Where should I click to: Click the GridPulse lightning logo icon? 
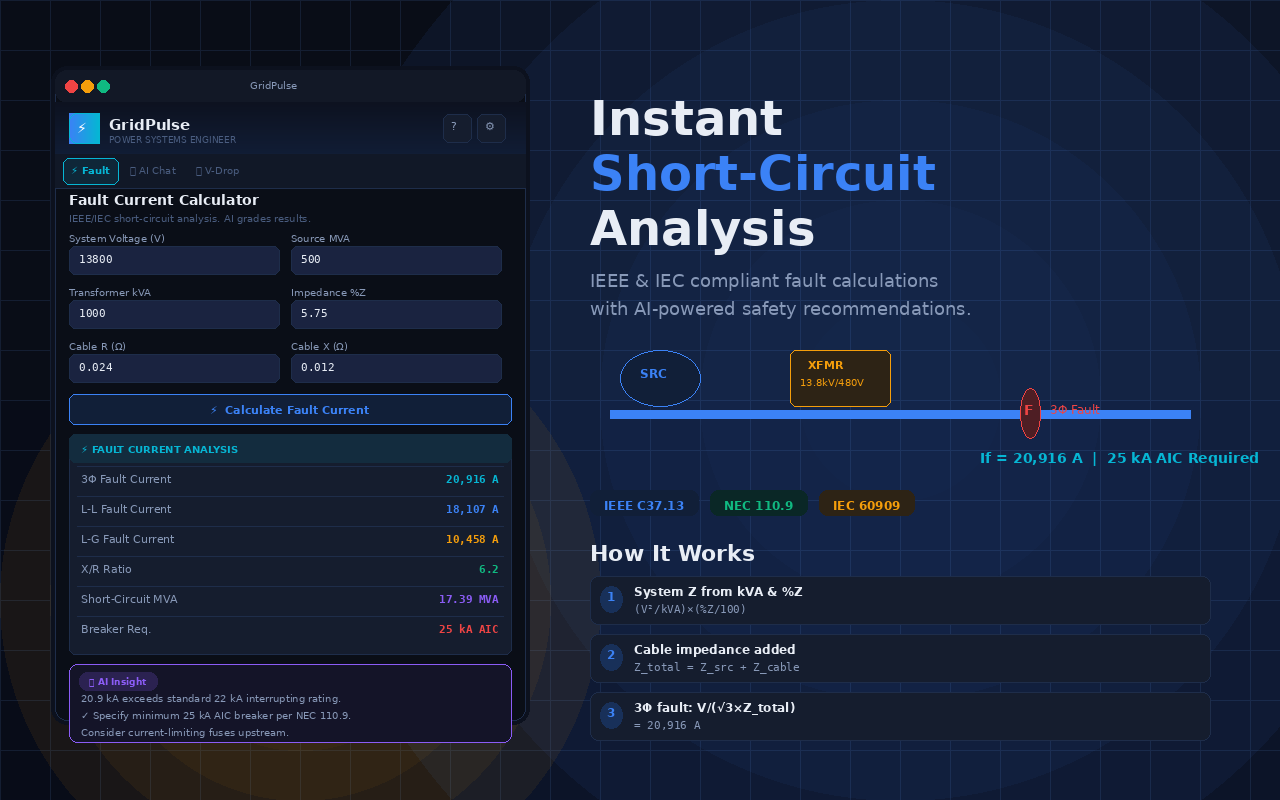click(84, 128)
